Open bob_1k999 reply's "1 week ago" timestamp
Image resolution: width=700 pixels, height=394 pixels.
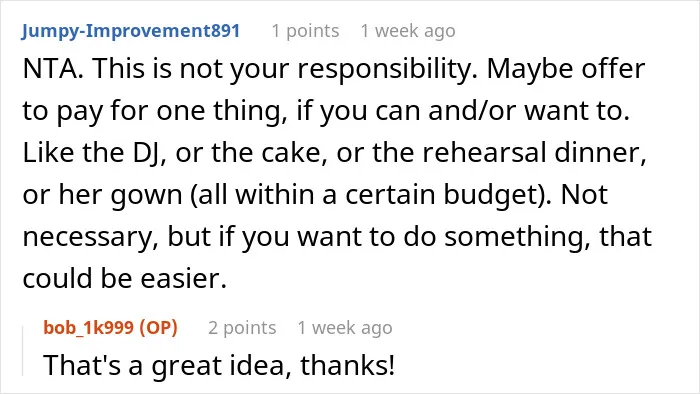(345, 328)
